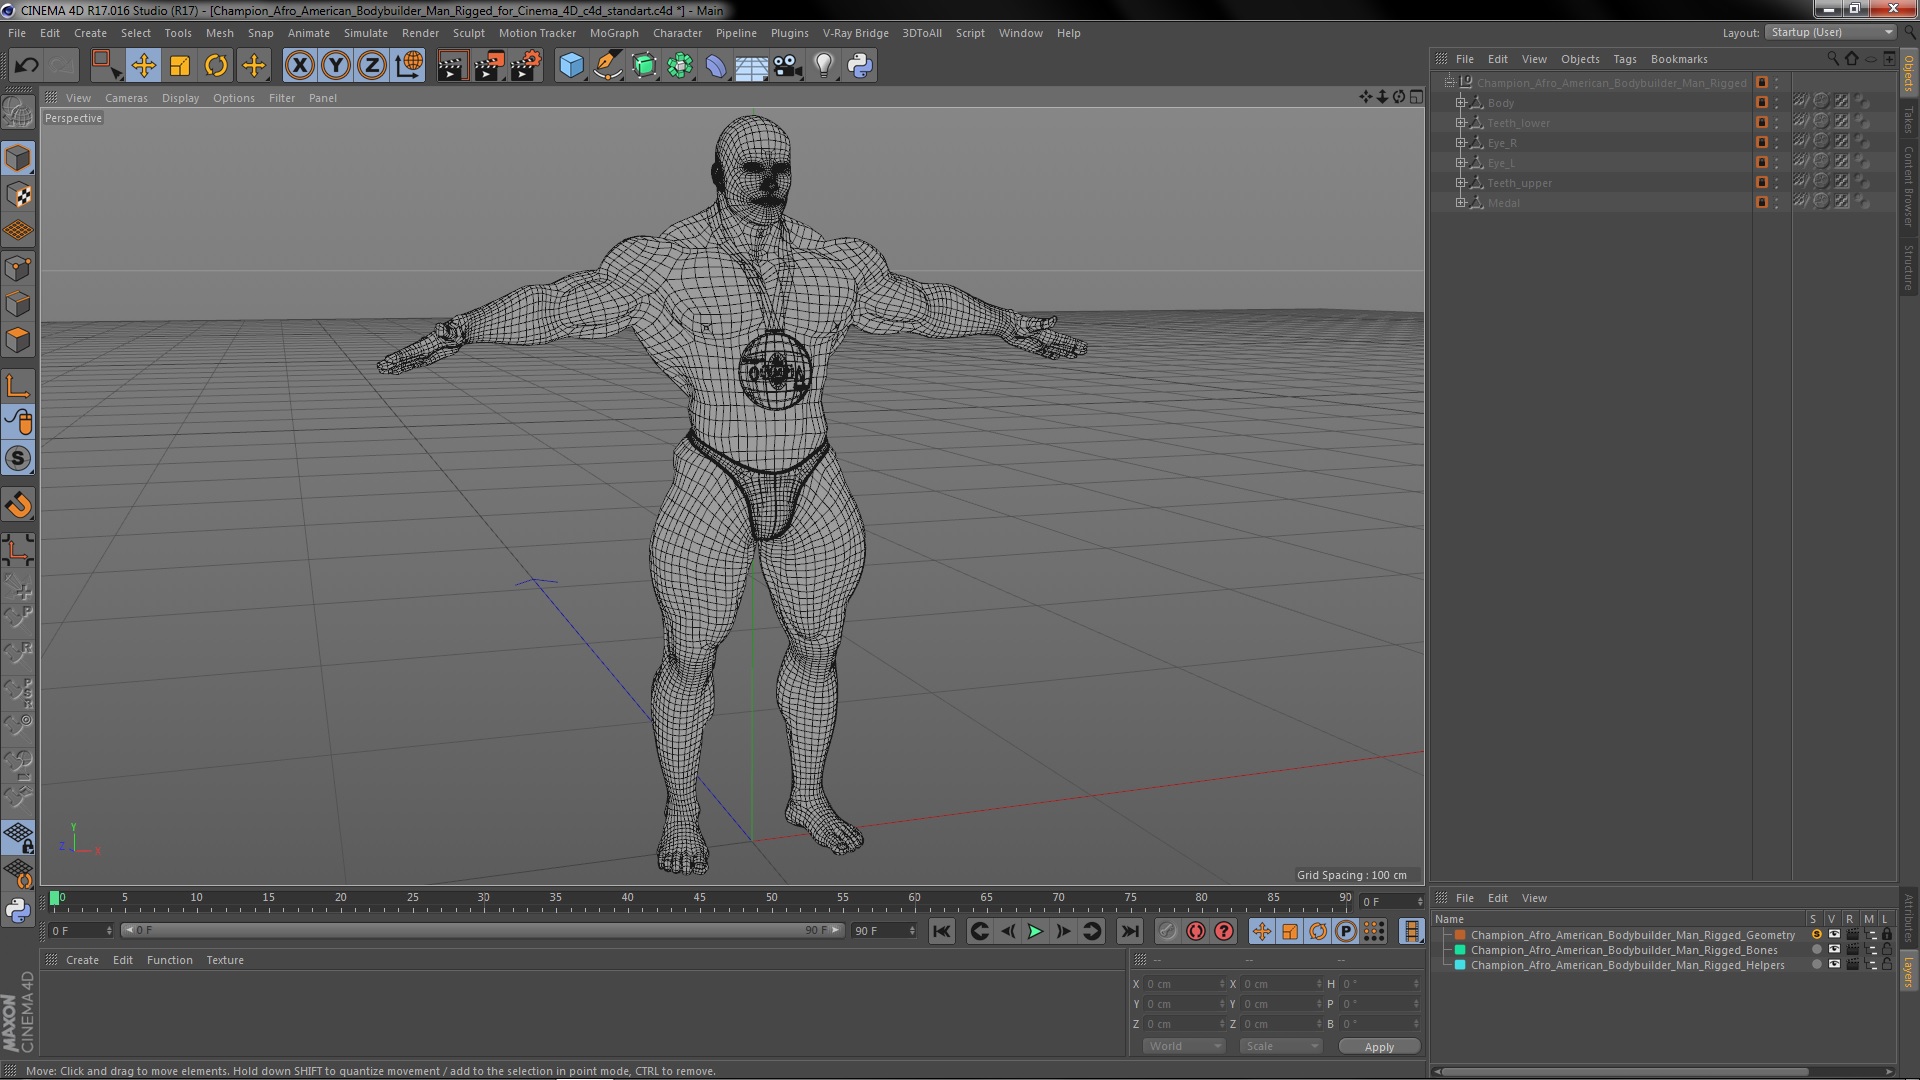This screenshot has width=1920, height=1080.
Task: Open the MoGraph array green icon
Action: 680,66
